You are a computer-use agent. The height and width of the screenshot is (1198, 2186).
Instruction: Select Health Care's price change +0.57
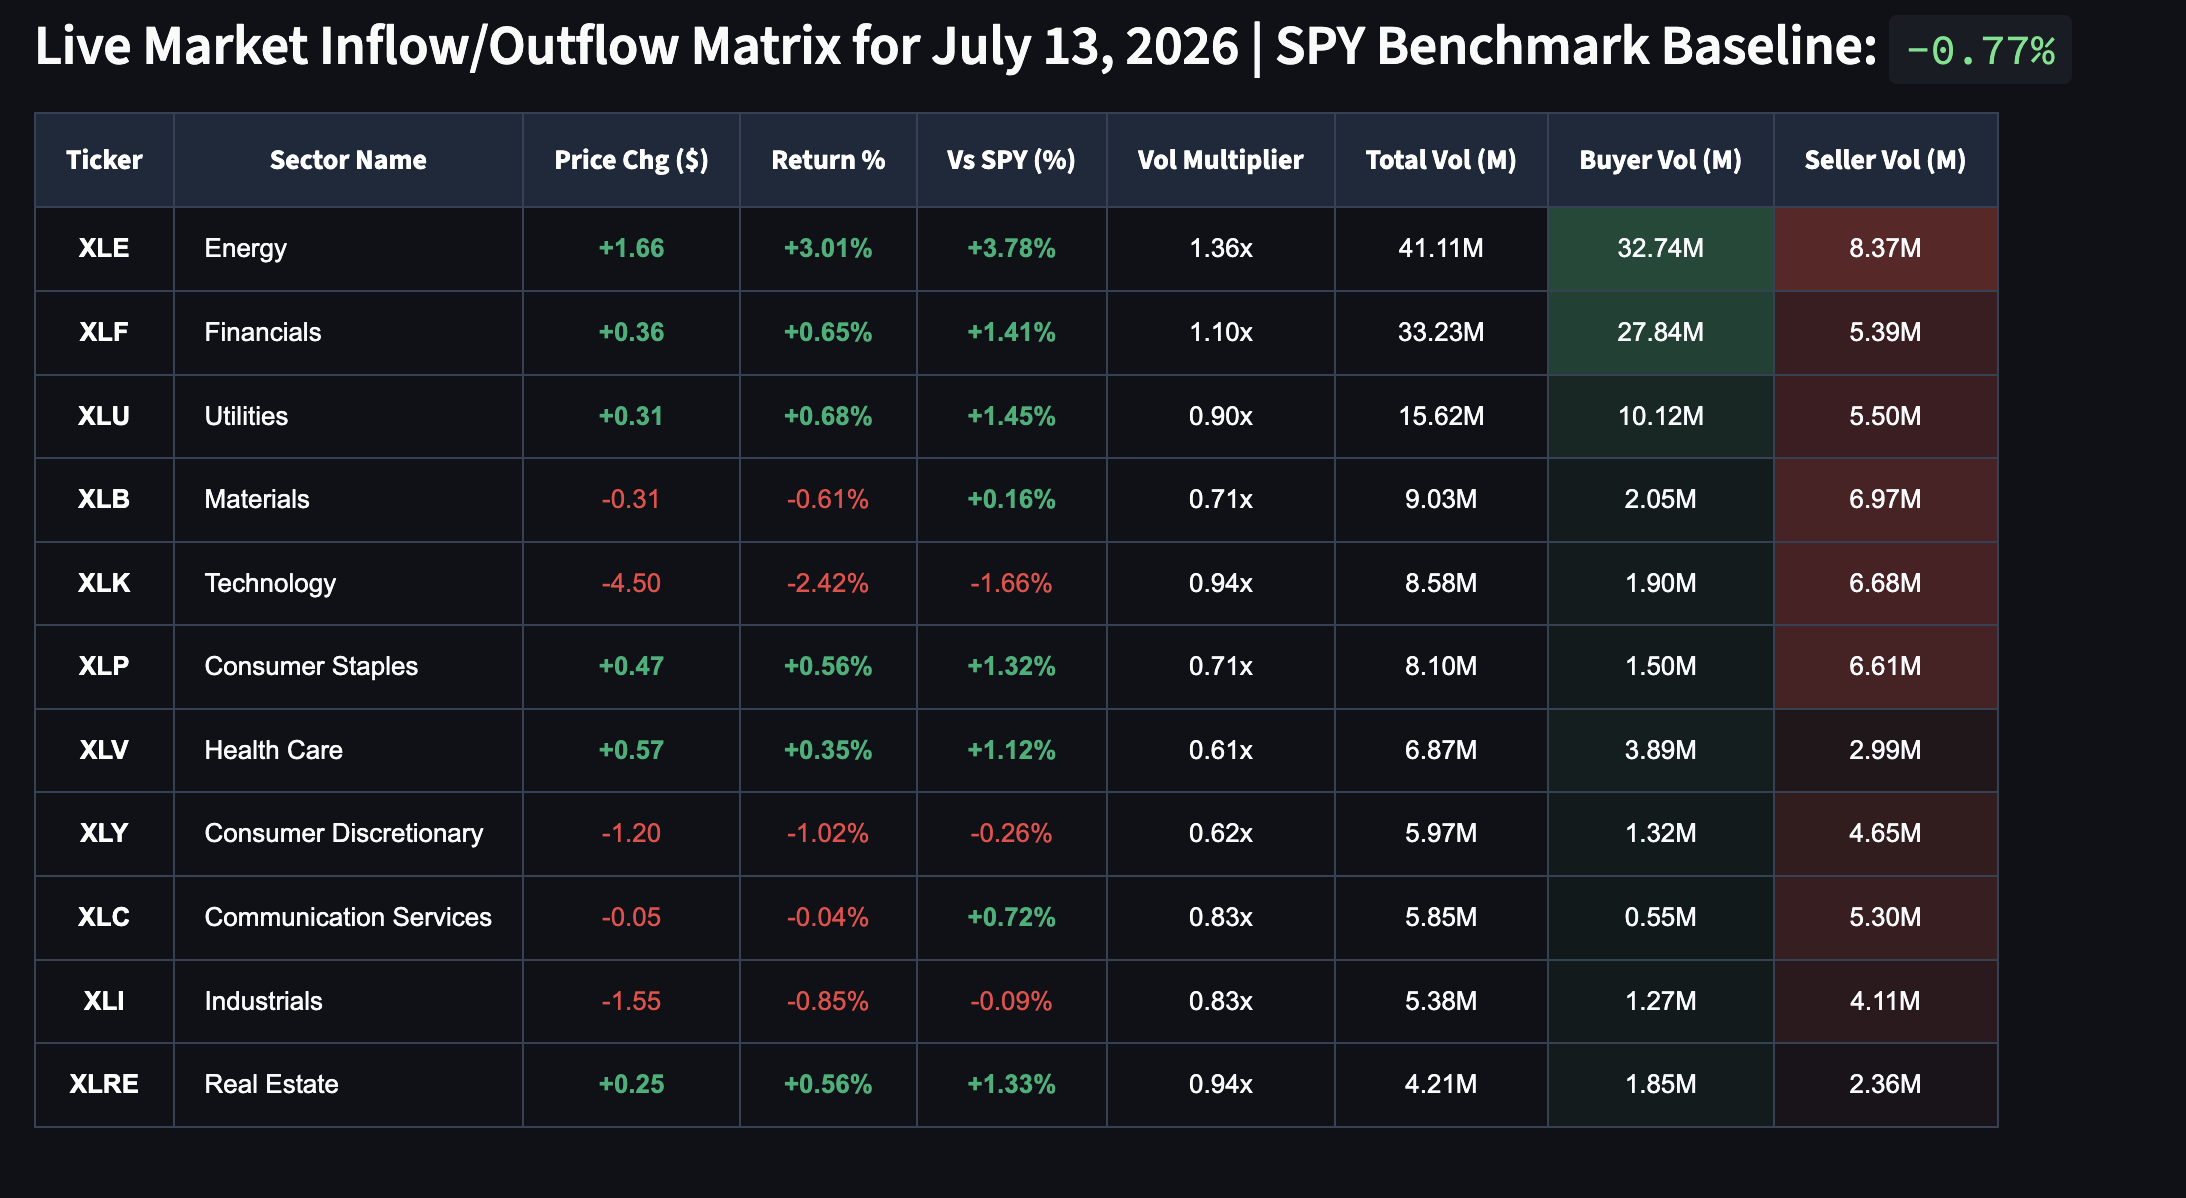point(631,750)
